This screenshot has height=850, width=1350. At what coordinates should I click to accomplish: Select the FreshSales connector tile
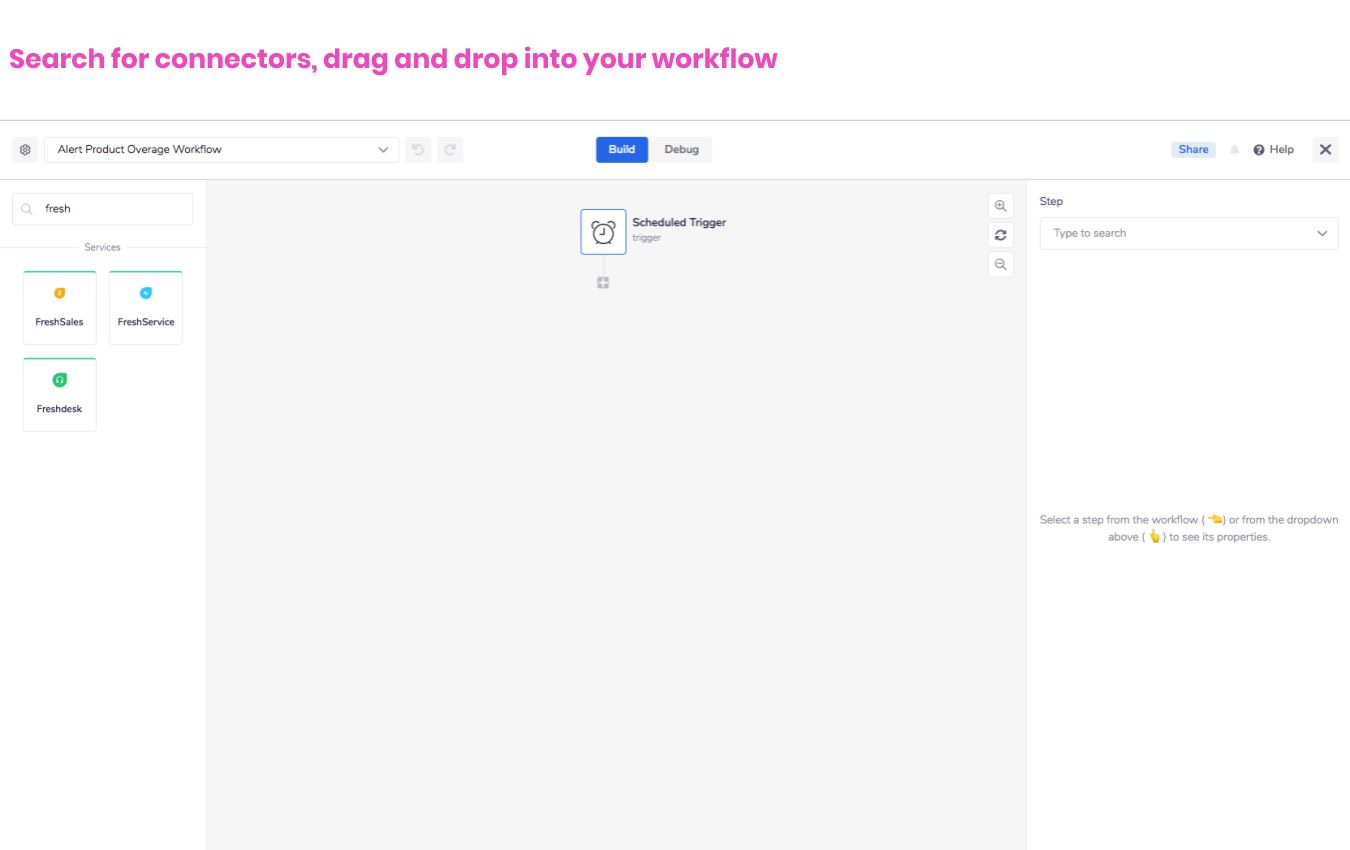coord(60,308)
